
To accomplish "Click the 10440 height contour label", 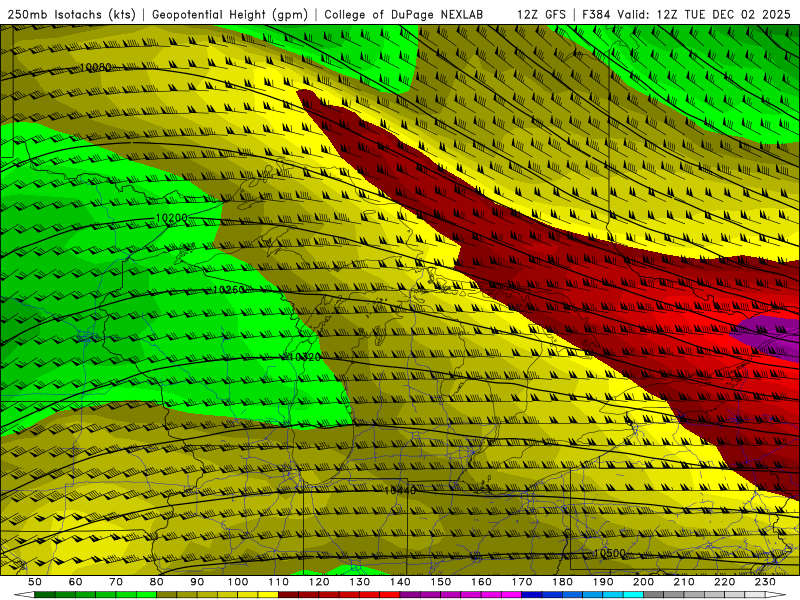I will [x=400, y=490].
